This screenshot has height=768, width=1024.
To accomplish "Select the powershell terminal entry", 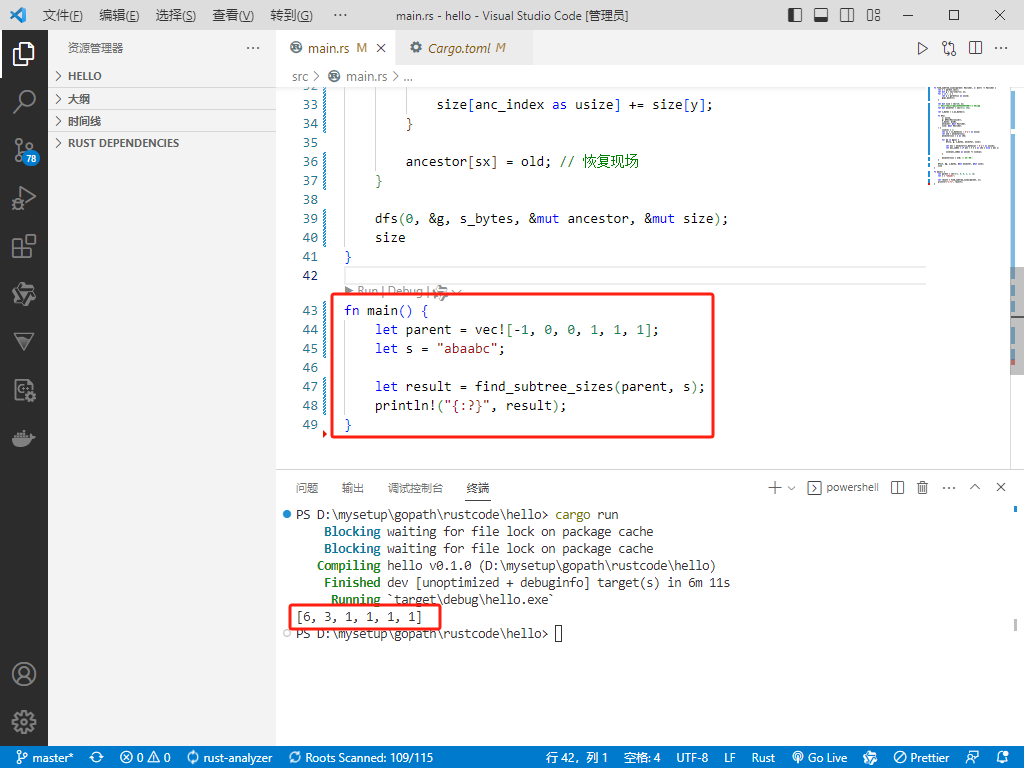I will click(843, 487).
